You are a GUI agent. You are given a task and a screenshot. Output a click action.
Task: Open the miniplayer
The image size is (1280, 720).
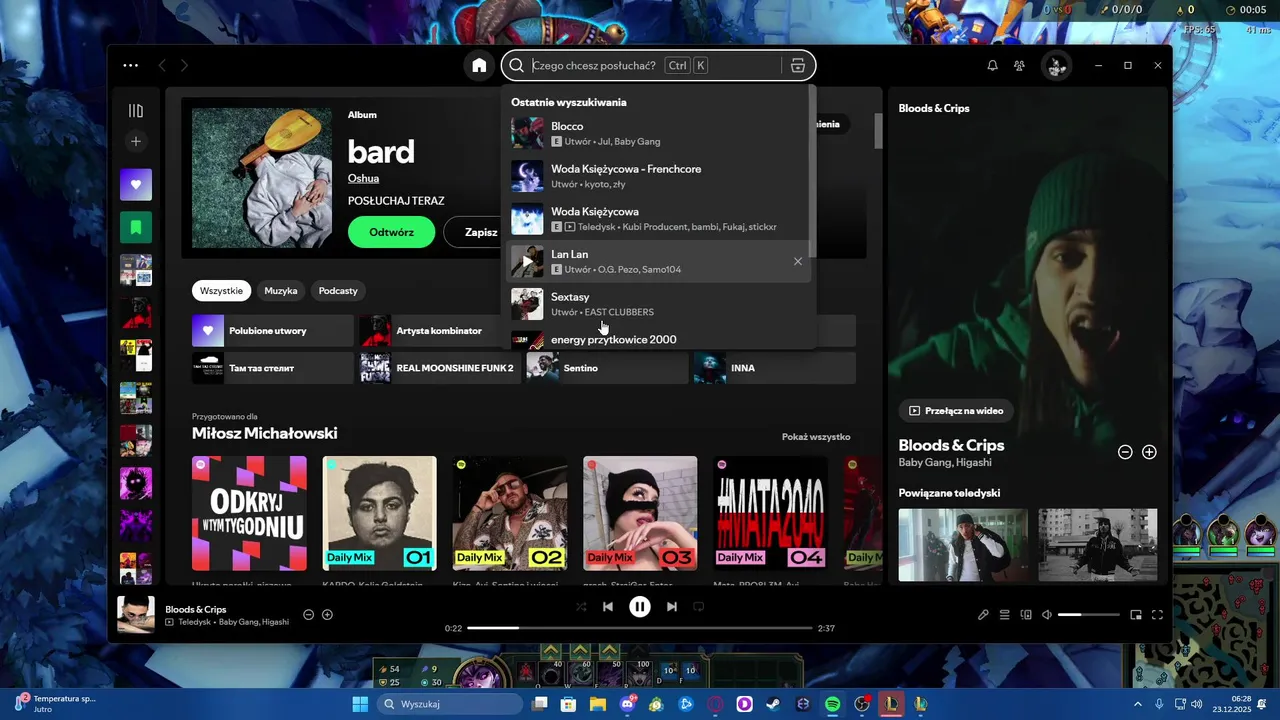click(1136, 615)
